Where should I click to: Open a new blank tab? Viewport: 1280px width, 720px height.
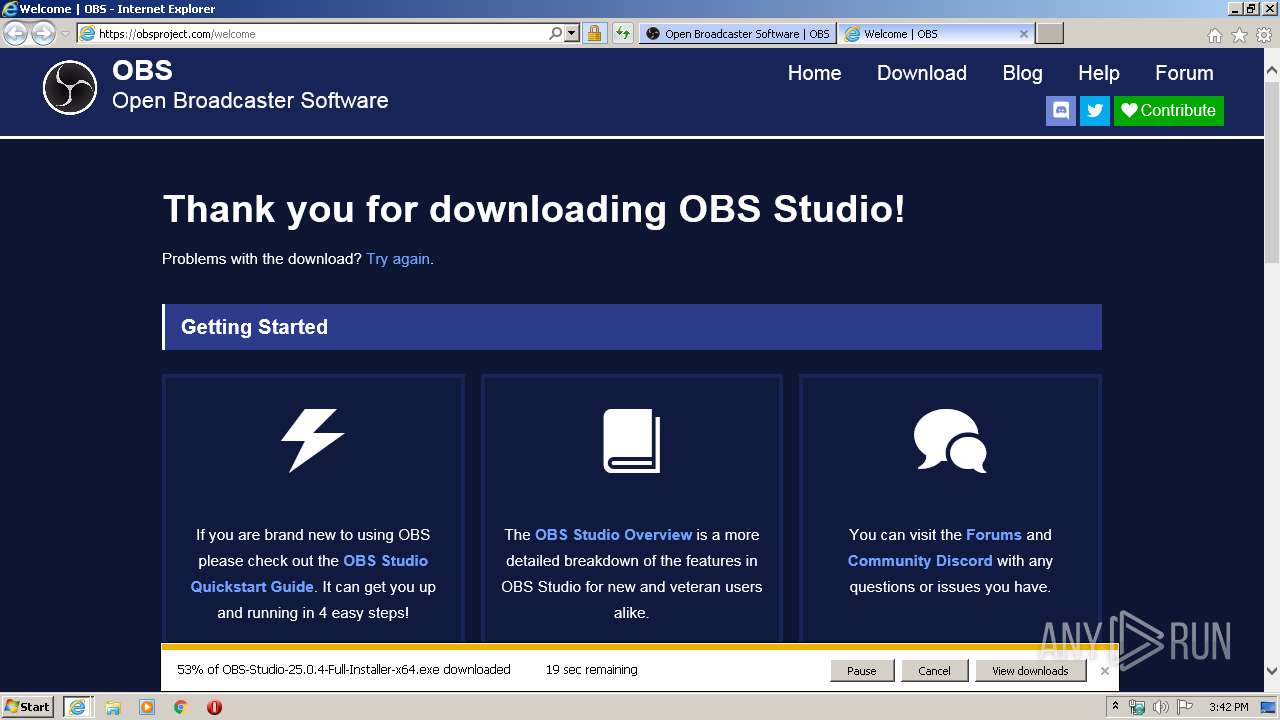pyautogui.click(x=1049, y=34)
